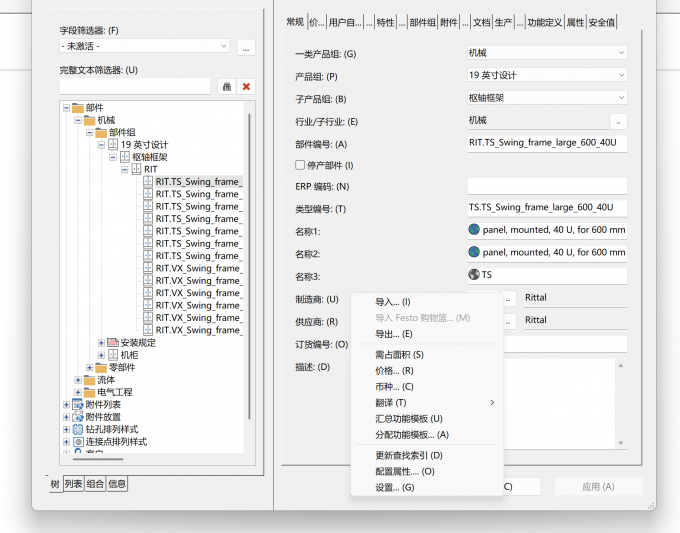Click the RIT manufacturer node icon
This screenshot has height=533, width=680.
point(136,169)
